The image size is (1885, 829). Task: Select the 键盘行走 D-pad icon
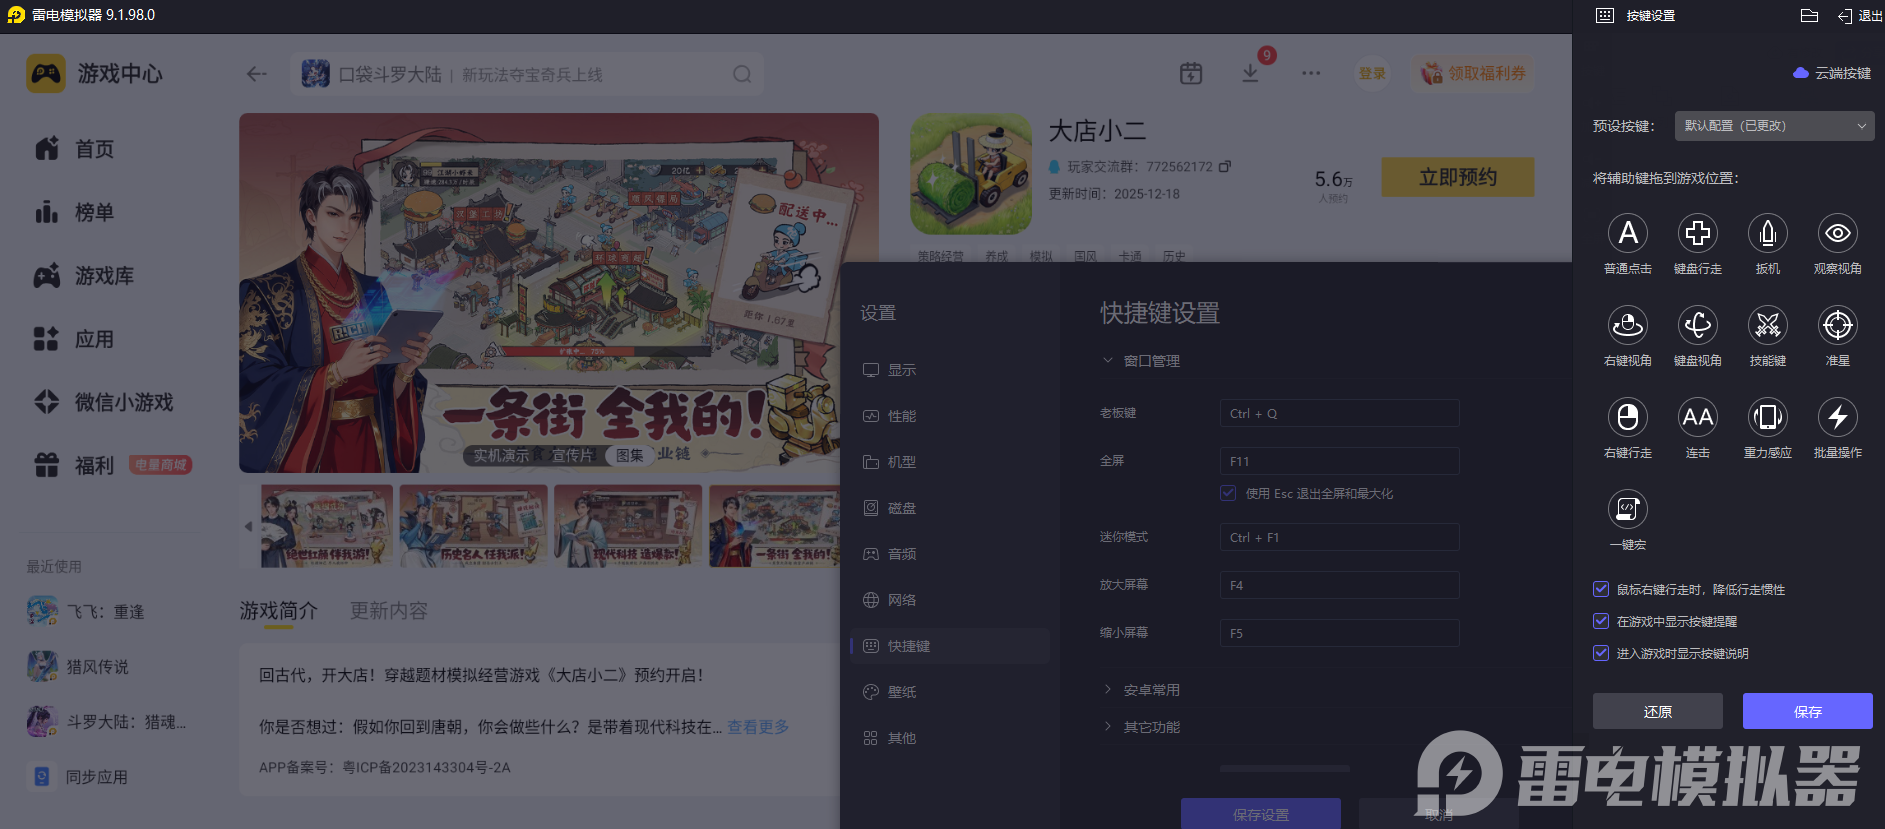pos(1697,234)
